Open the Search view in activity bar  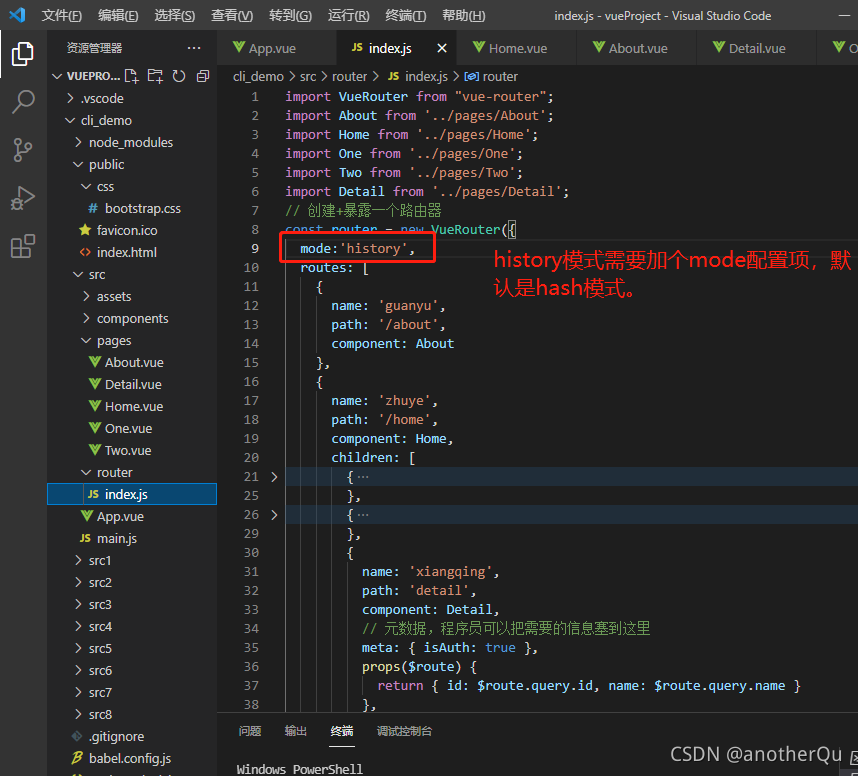[x=22, y=102]
